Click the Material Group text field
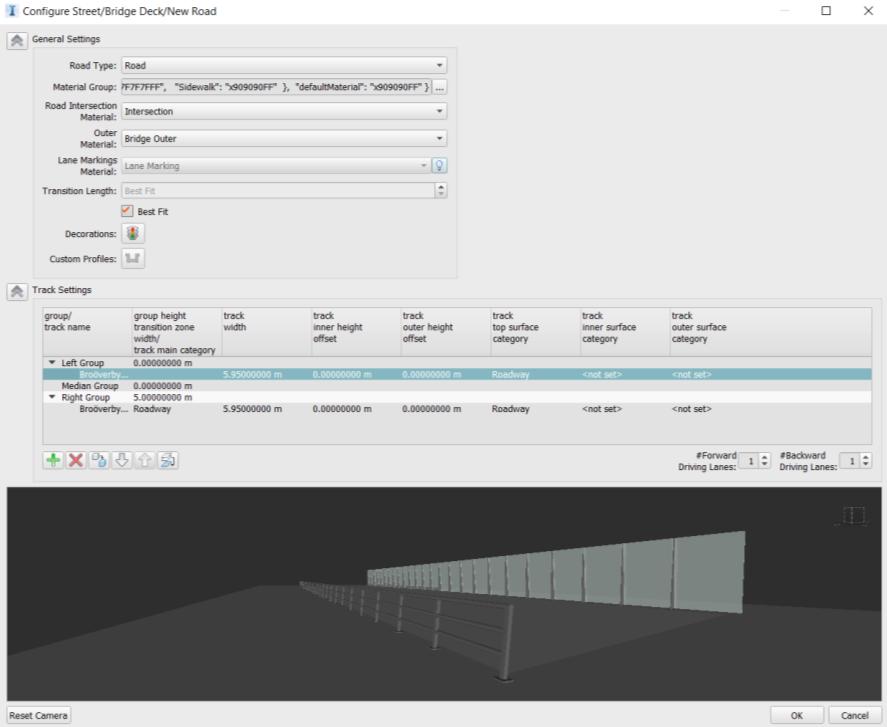This screenshot has height=727, width=887. point(276,87)
